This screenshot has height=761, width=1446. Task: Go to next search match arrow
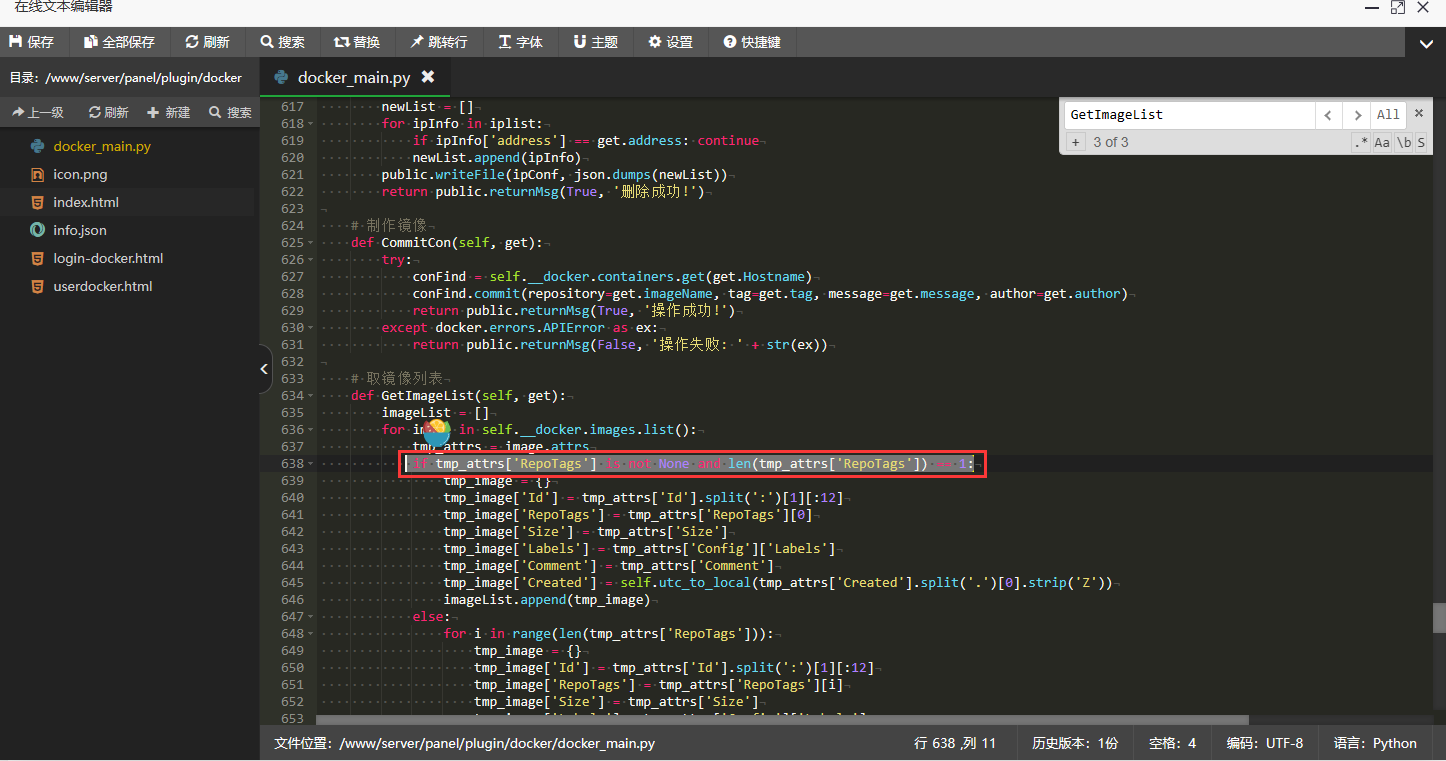point(1355,115)
